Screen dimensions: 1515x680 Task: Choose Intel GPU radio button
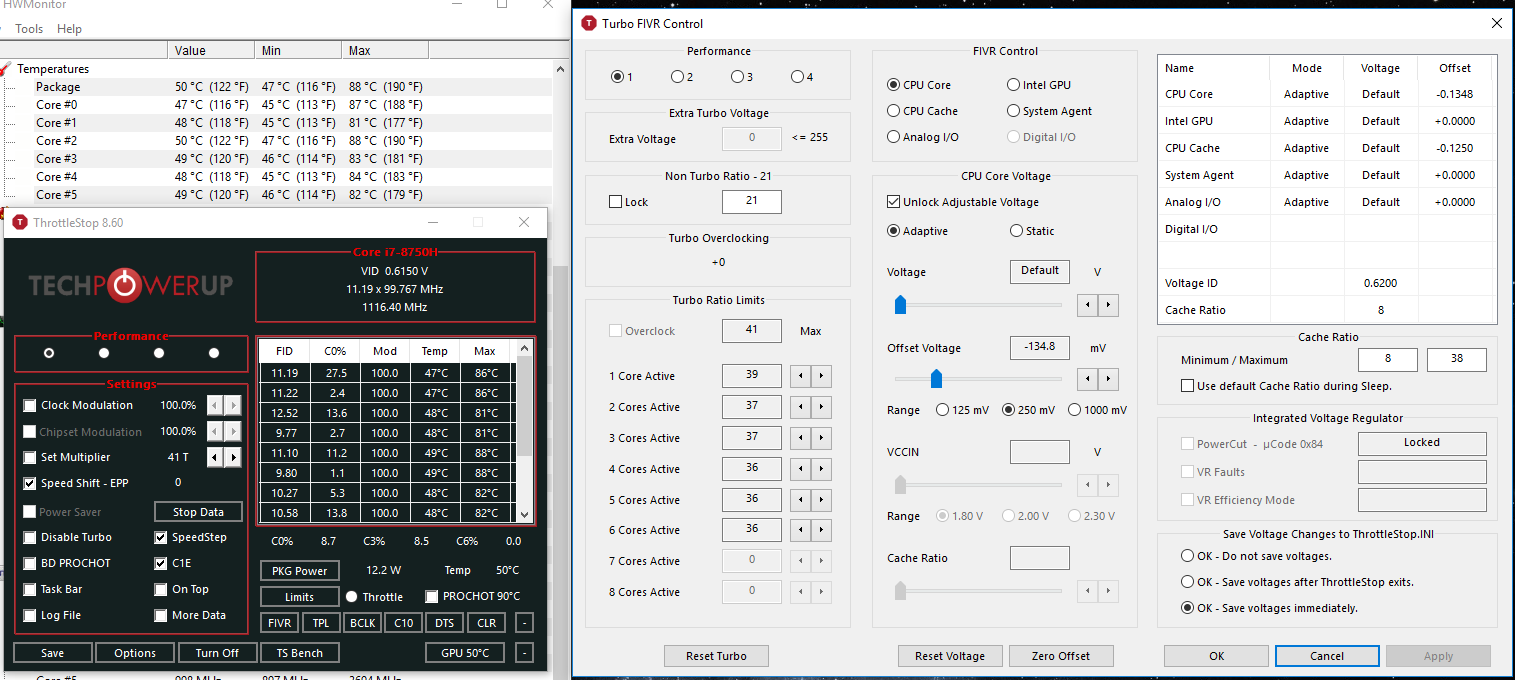tap(1014, 85)
